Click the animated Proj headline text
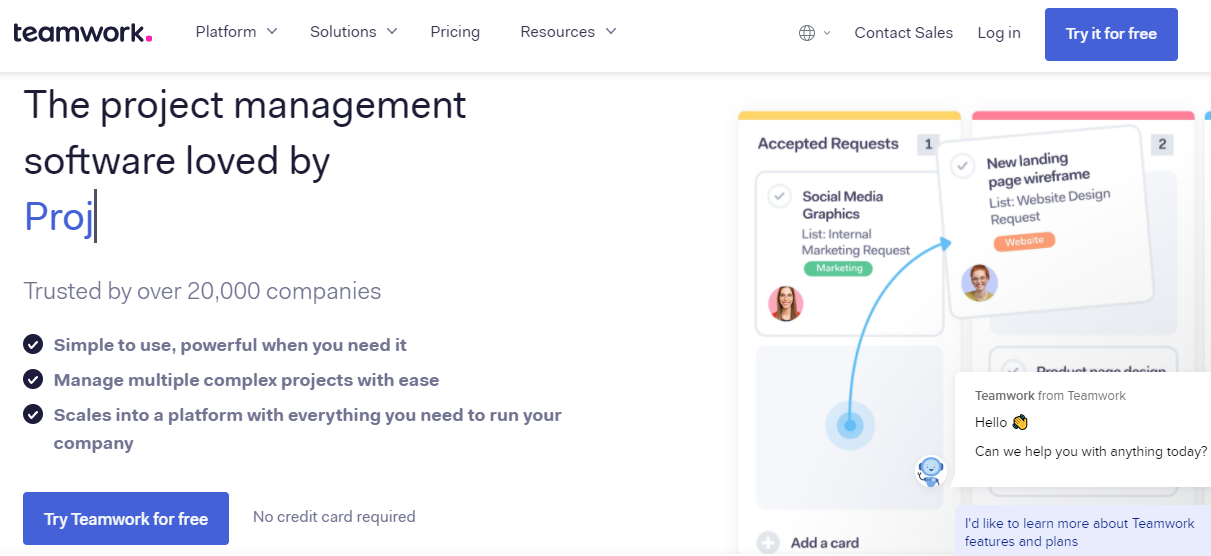This screenshot has height=556, width=1211. click(x=58, y=216)
